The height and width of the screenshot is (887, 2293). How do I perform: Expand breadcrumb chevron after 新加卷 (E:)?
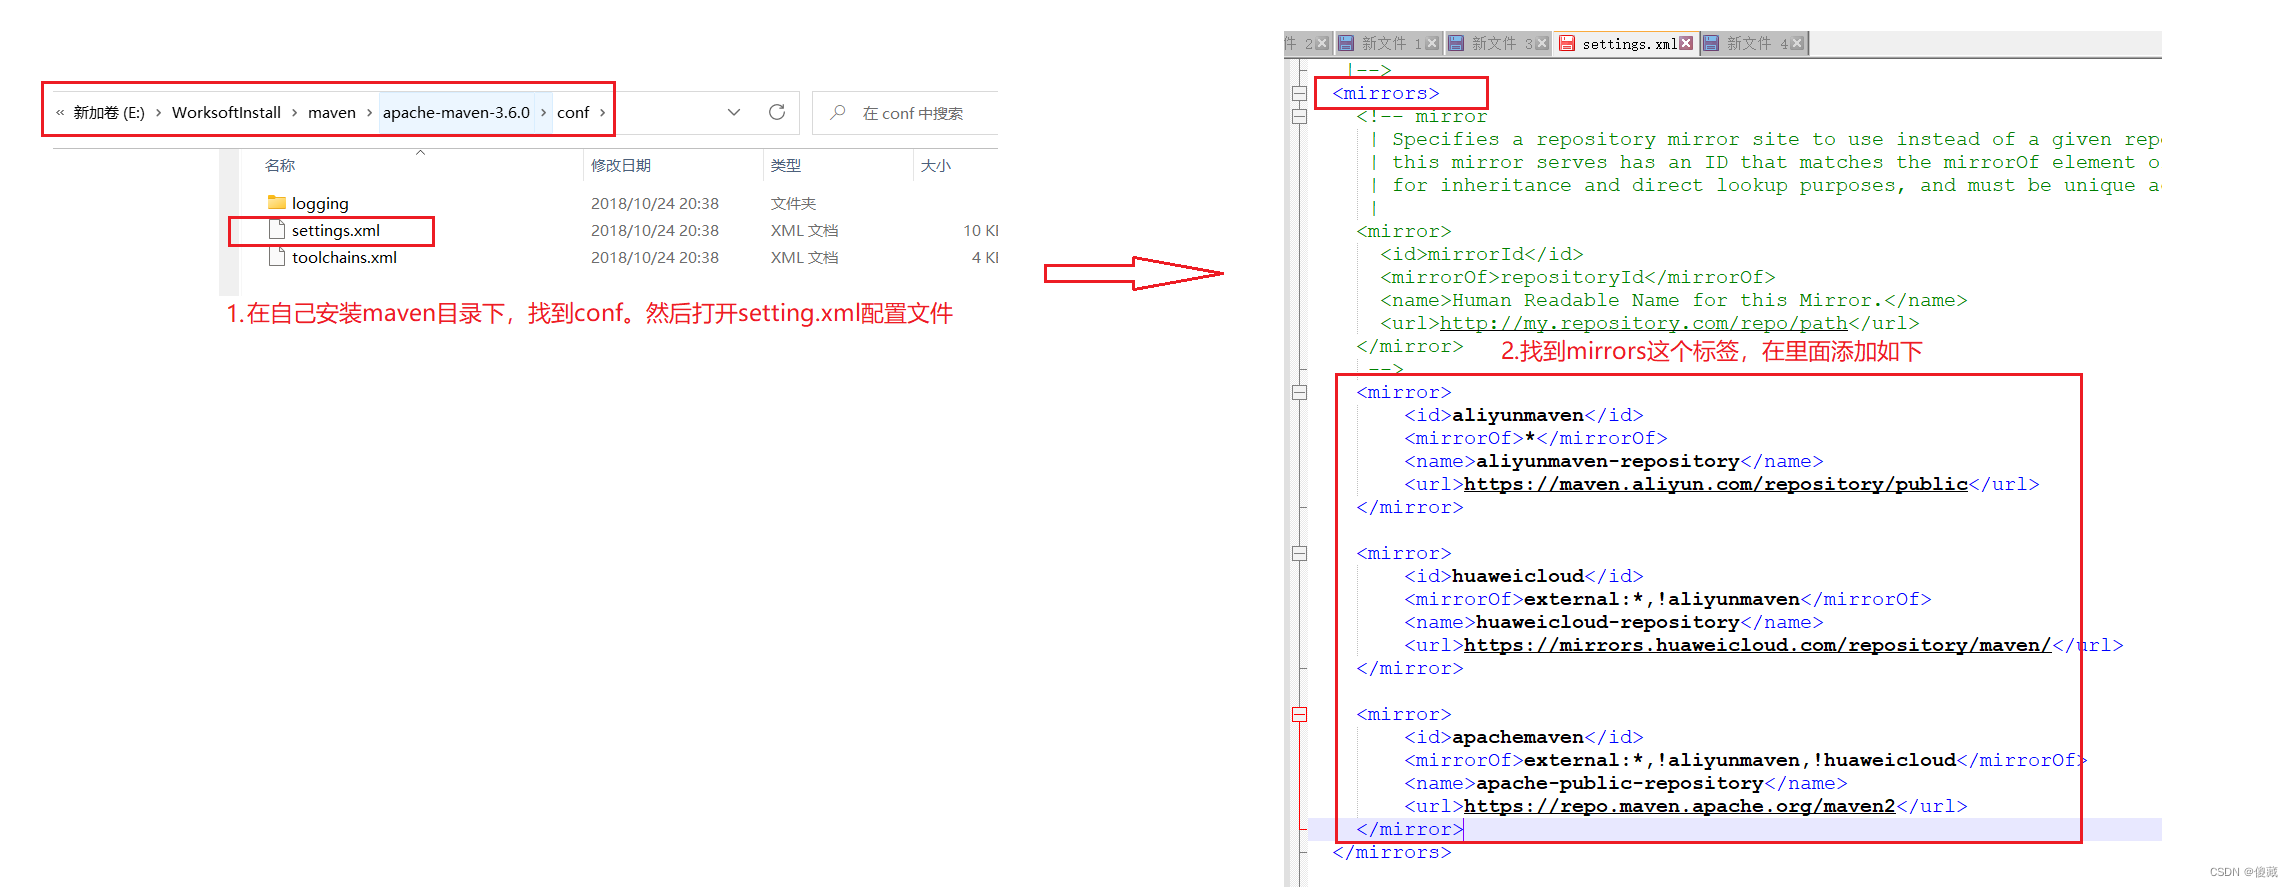pyautogui.click(x=158, y=112)
